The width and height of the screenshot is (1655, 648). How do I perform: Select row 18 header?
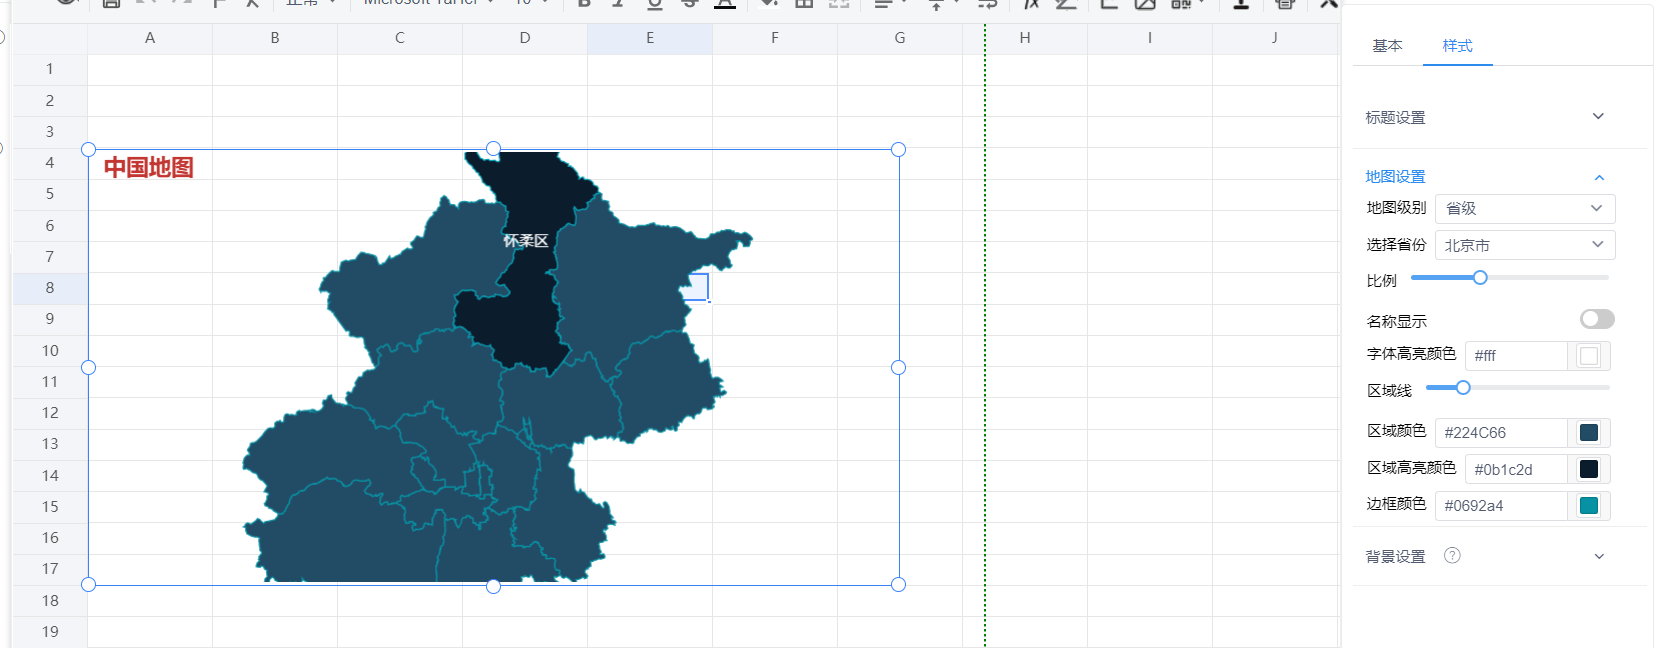click(x=50, y=601)
